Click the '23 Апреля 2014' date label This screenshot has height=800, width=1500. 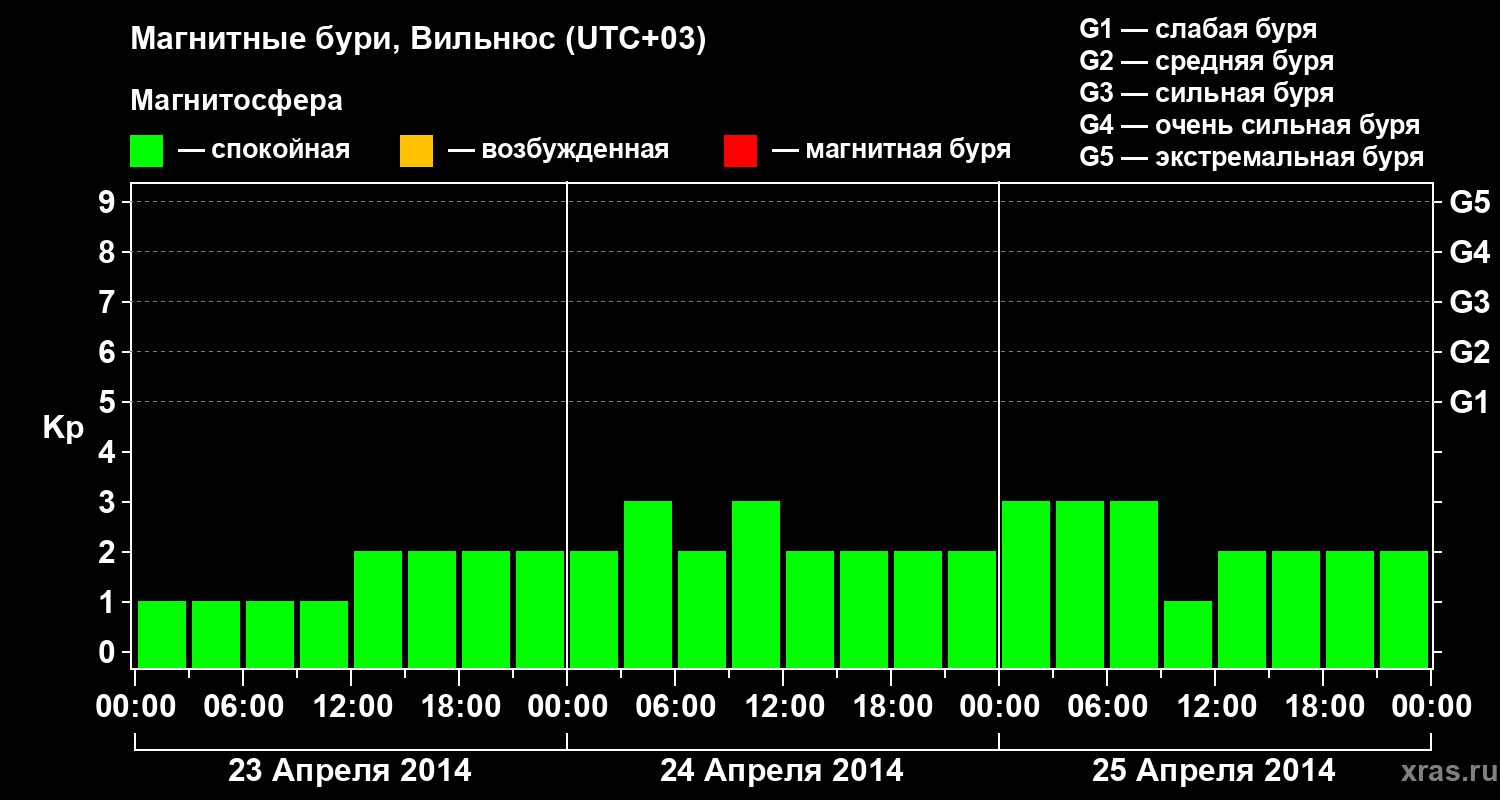pos(350,770)
